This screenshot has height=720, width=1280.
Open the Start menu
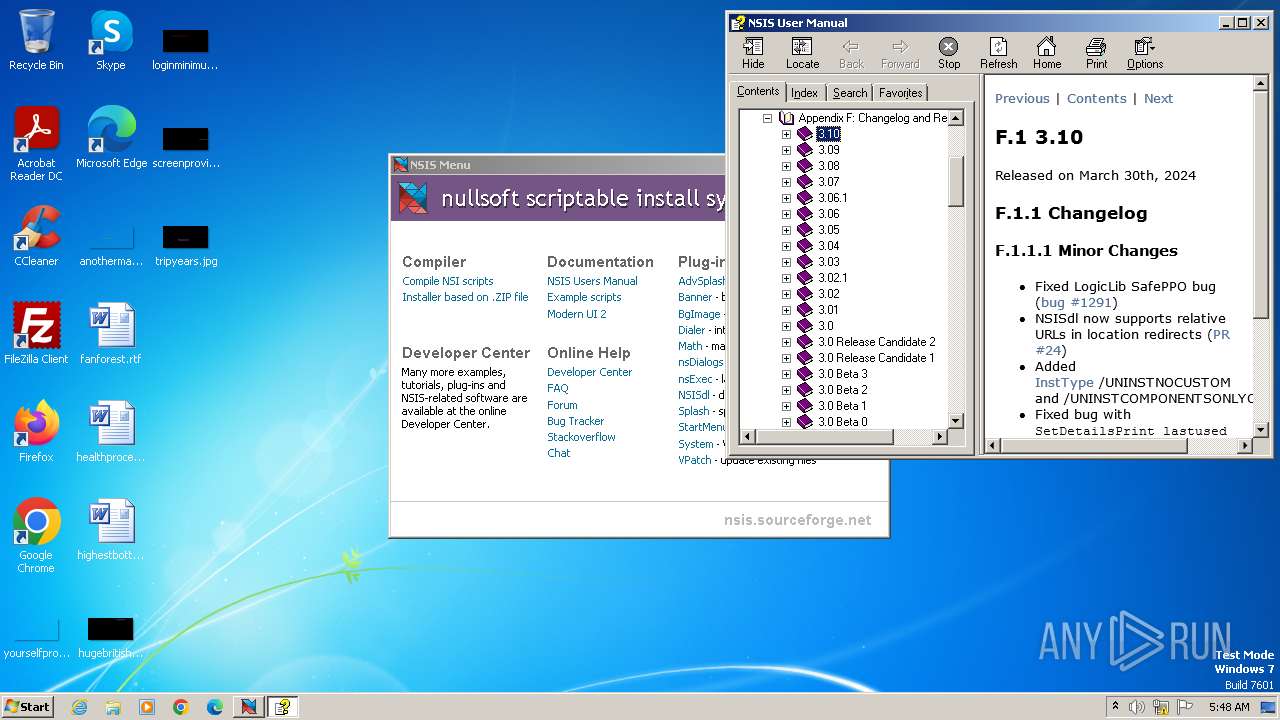point(27,707)
